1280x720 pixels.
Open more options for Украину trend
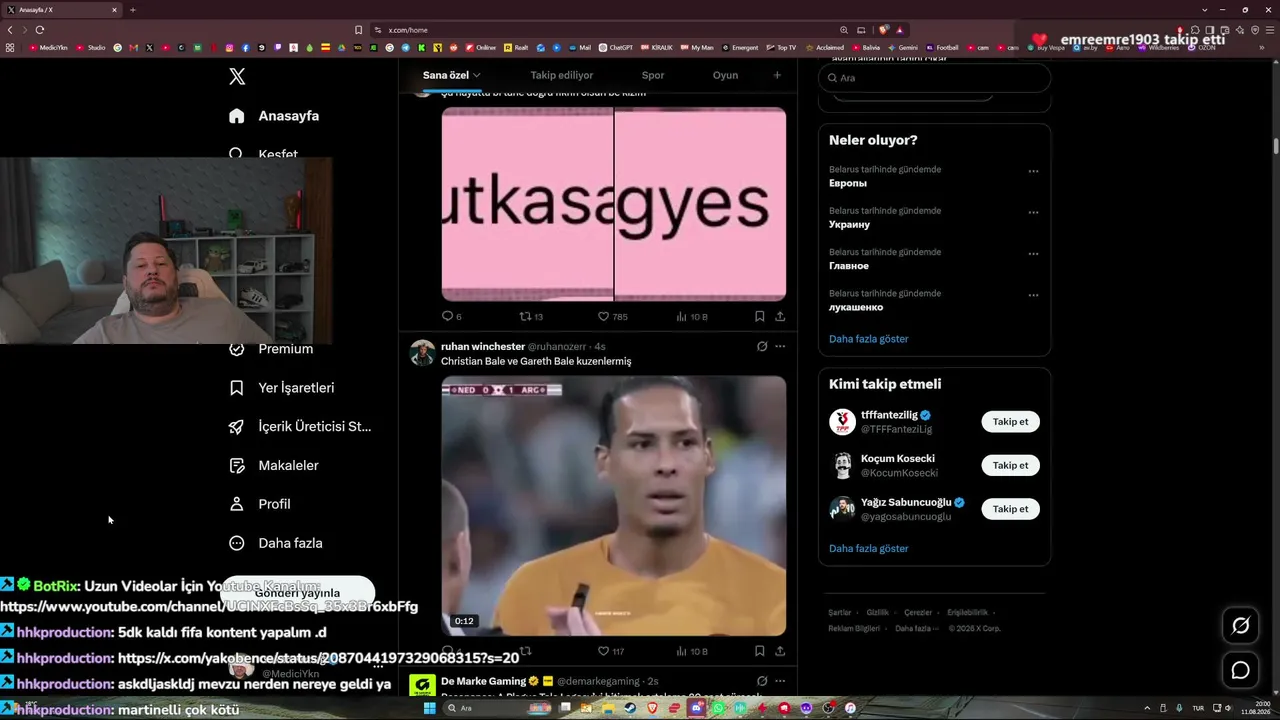(x=1033, y=212)
